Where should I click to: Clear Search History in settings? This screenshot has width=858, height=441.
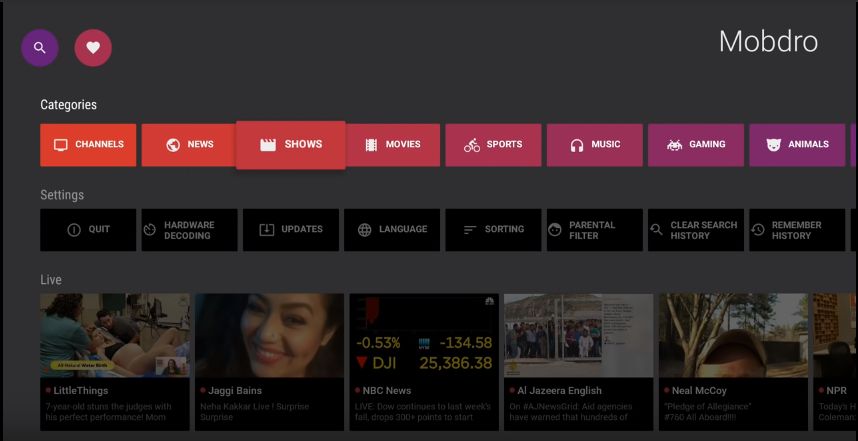coord(695,230)
